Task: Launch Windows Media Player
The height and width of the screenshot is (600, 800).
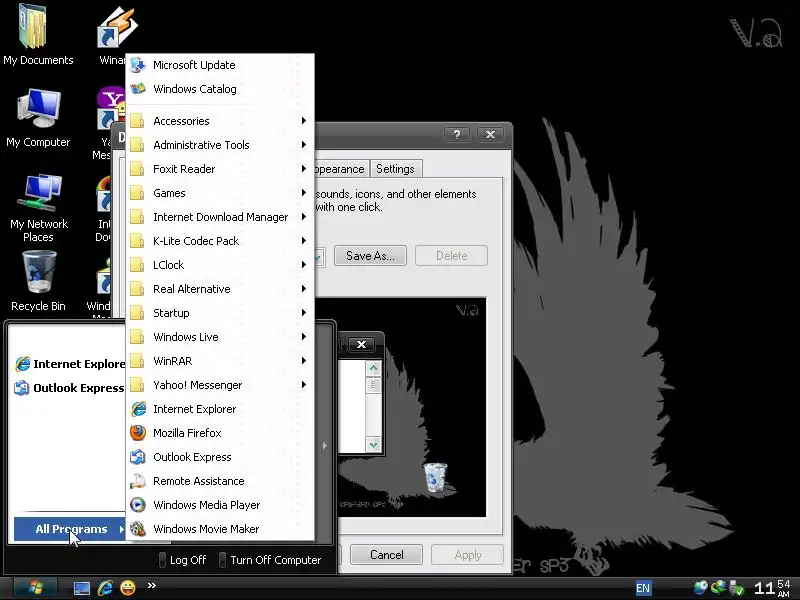Action: (220, 505)
